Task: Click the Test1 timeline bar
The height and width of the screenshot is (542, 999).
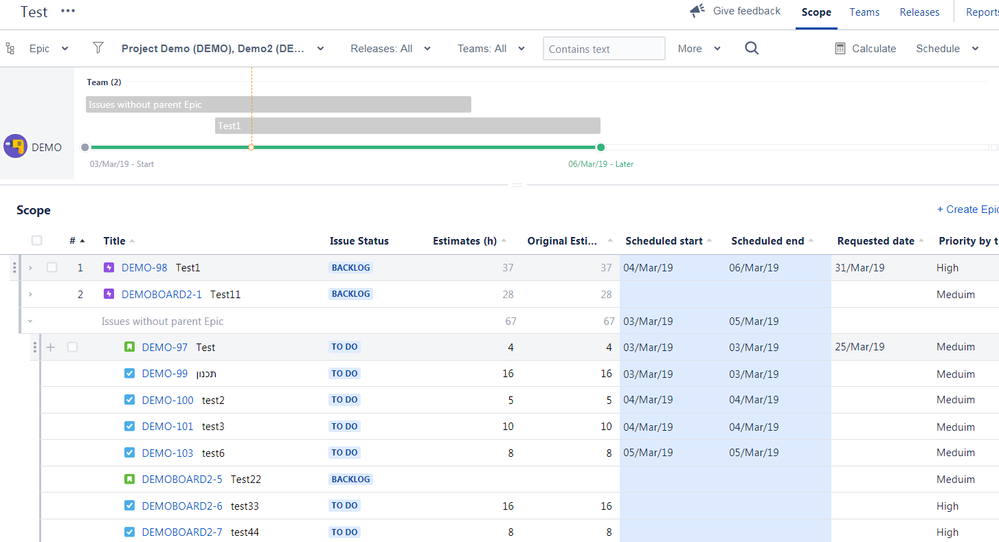Action: click(x=408, y=125)
